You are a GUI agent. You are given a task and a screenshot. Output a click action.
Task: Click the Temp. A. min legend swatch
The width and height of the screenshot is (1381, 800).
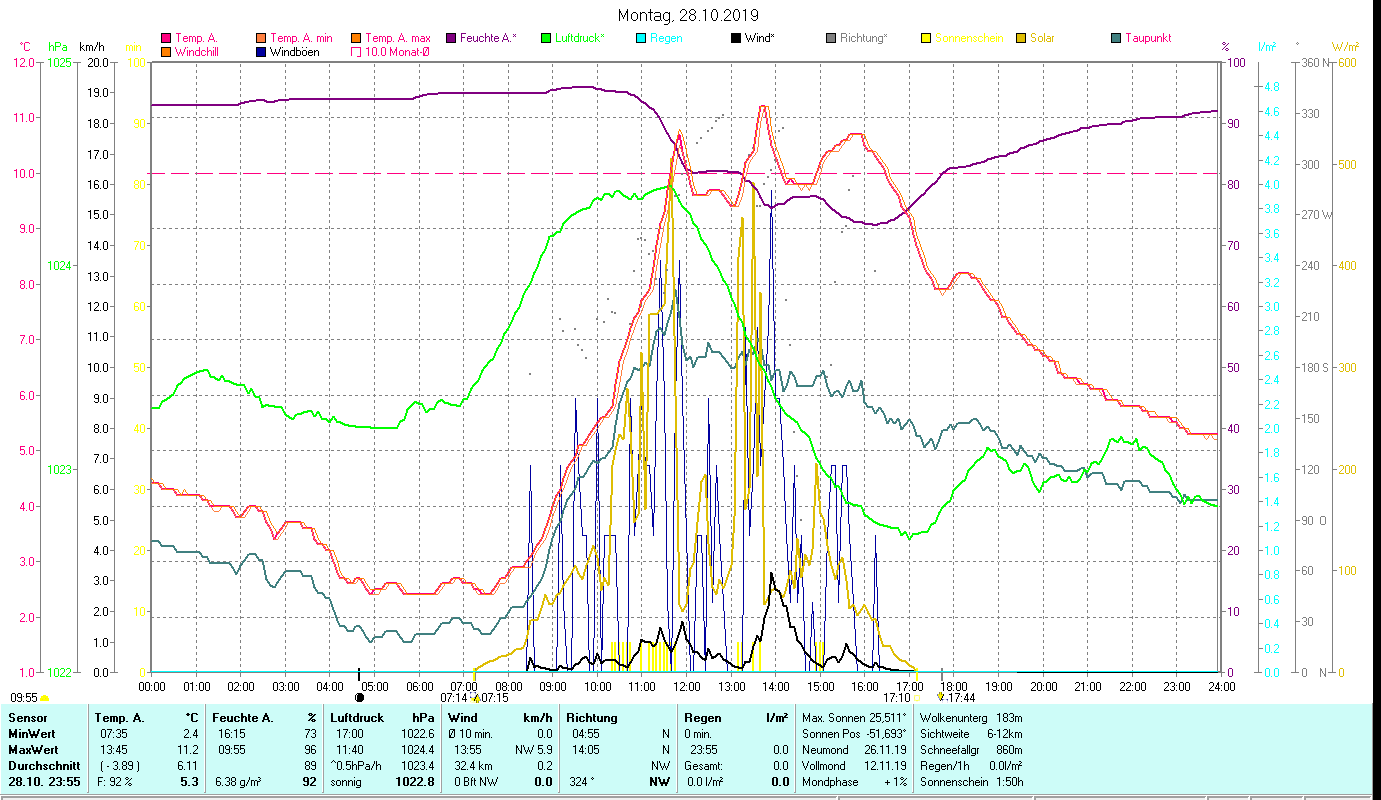pyautogui.click(x=262, y=38)
